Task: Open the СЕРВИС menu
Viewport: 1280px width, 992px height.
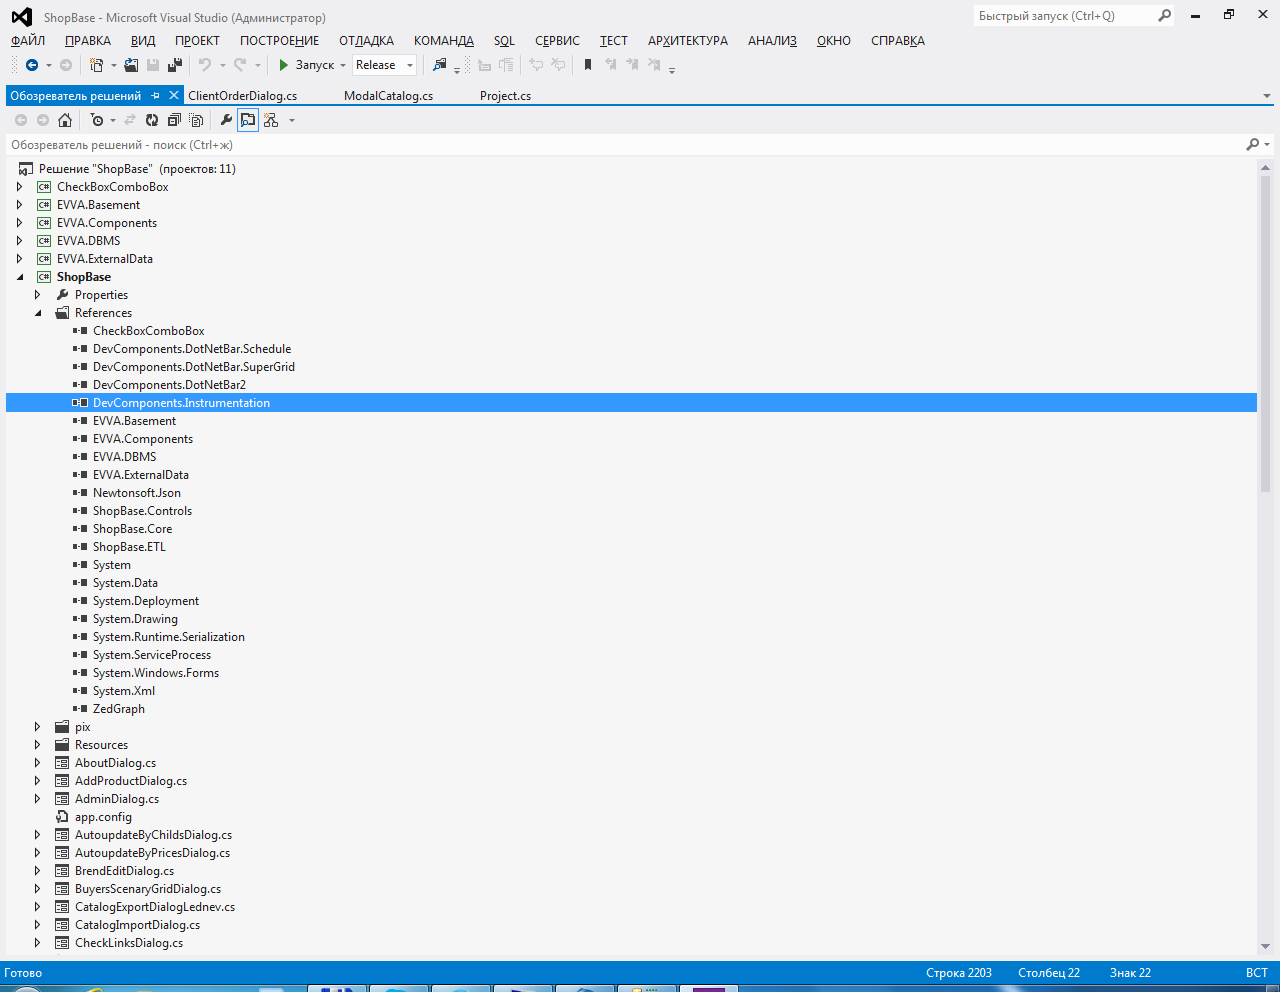Action: click(x=557, y=41)
